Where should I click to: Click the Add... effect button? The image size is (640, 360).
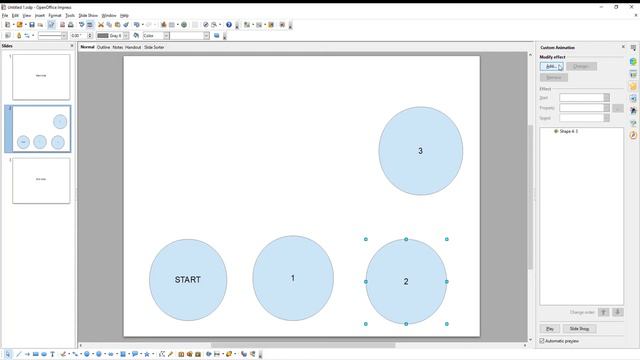pos(552,66)
